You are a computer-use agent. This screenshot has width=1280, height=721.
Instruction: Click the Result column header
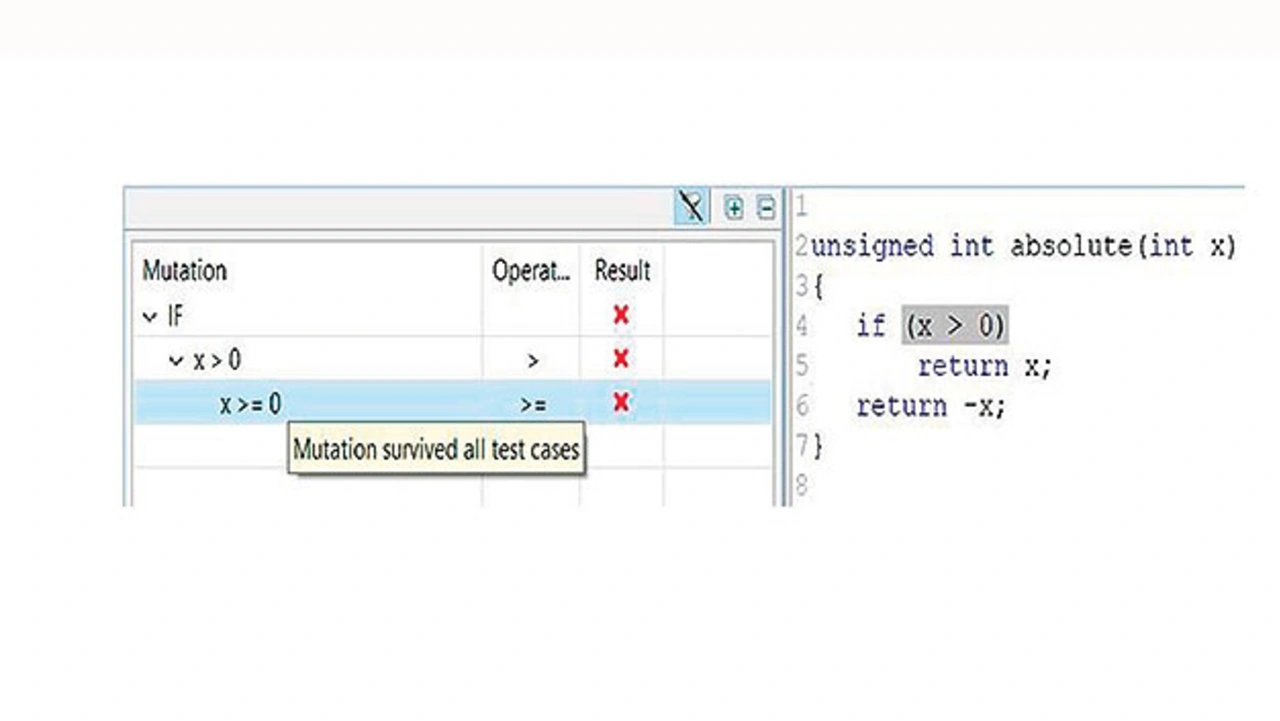click(622, 271)
